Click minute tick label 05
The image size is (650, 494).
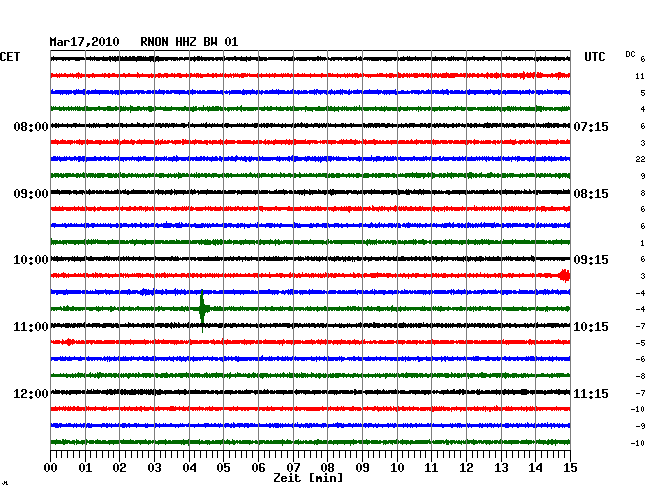pyautogui.click(x=223, y=467)
